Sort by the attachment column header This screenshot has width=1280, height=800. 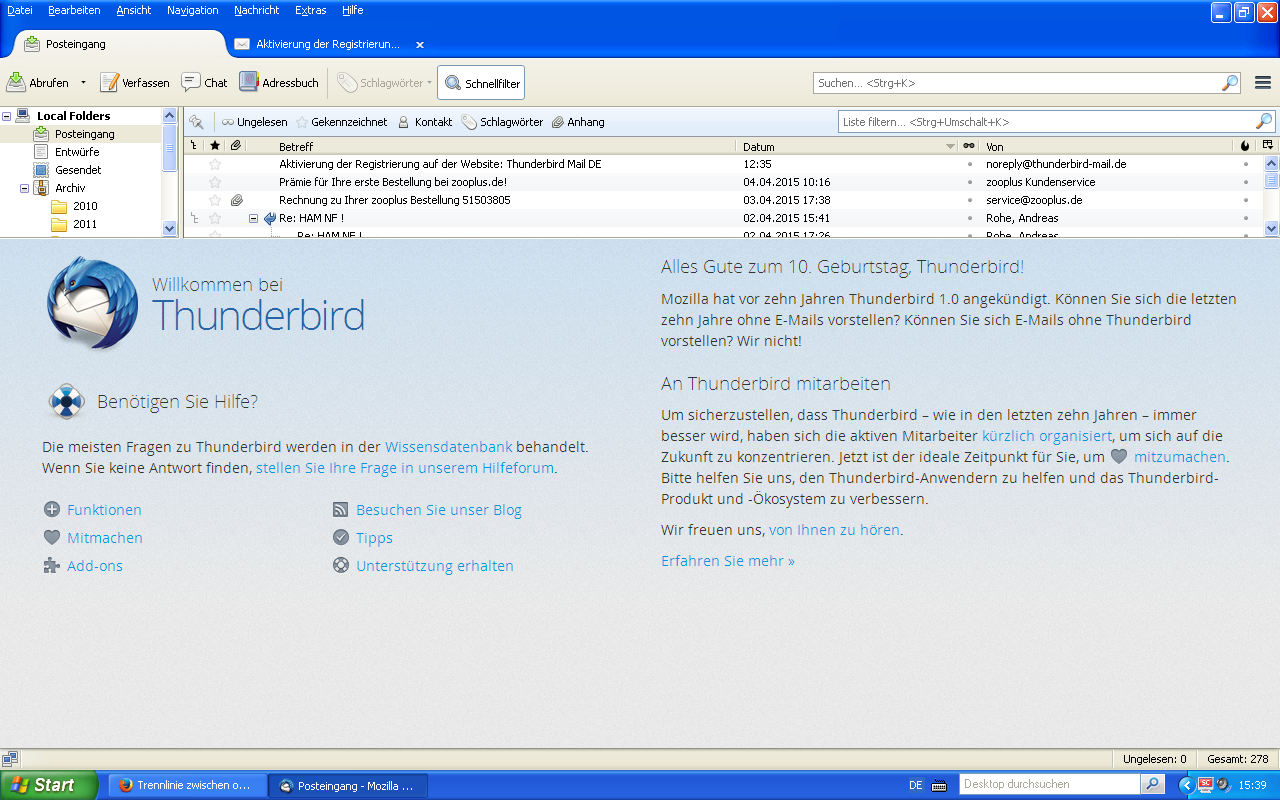click(236, 146)
